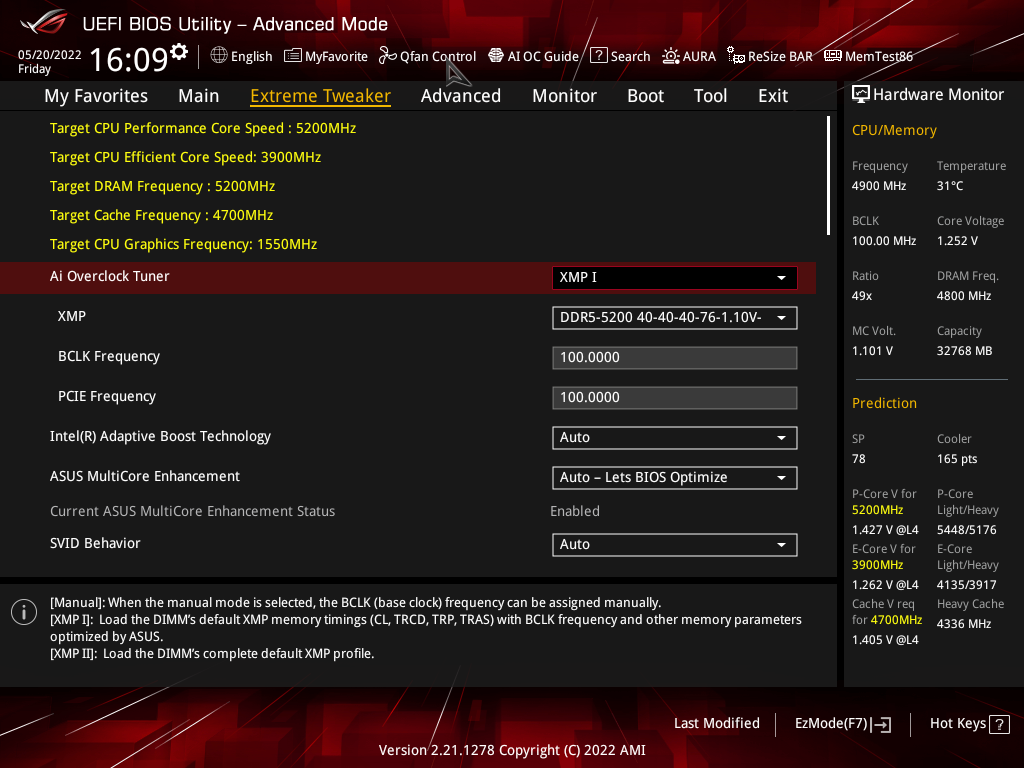Switch to the Advanced tab

(460, 96)
